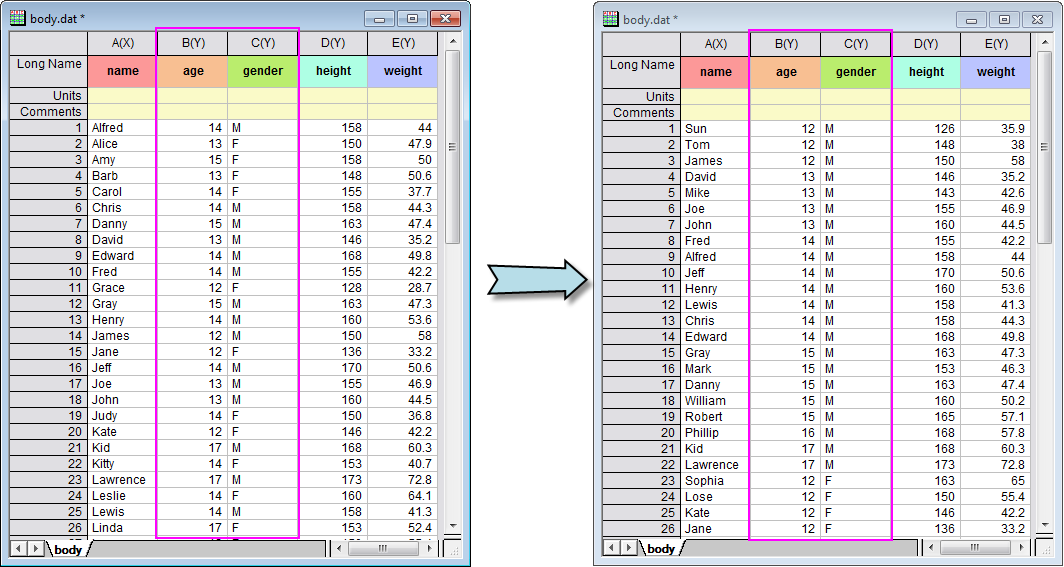1064x567 pixels.
Task: Select the 'Linda' name cell in left window
Action: 123,528
